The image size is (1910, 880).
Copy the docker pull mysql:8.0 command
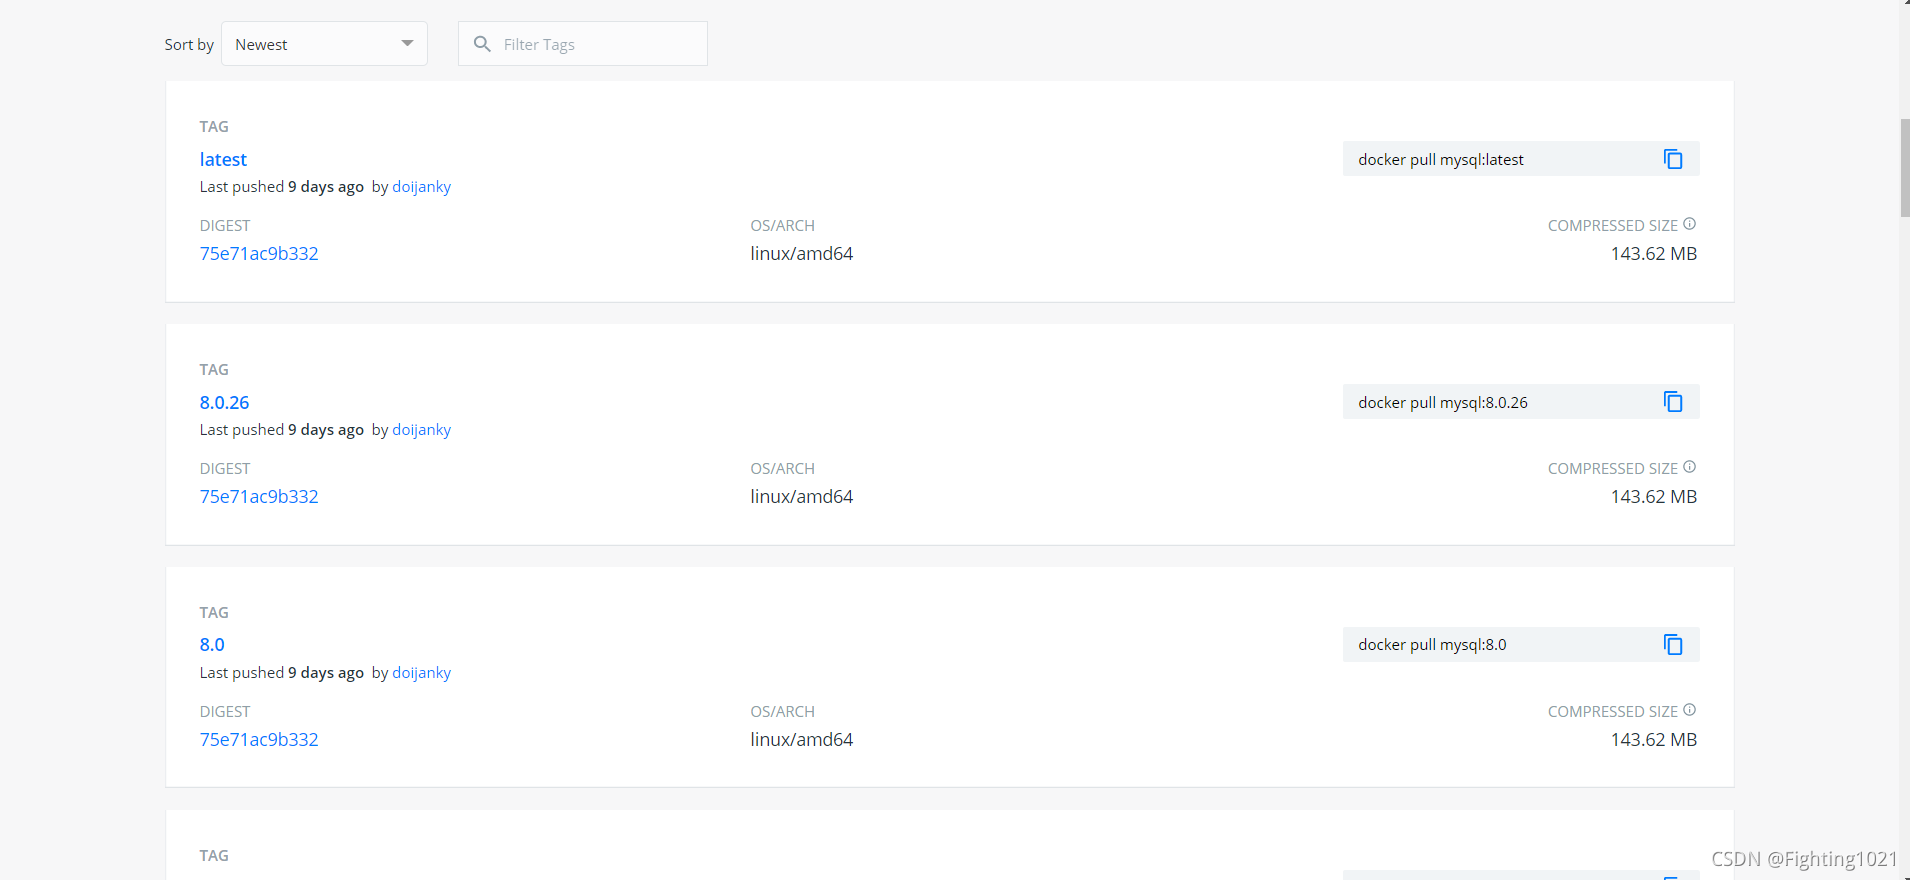[1673, 645]
